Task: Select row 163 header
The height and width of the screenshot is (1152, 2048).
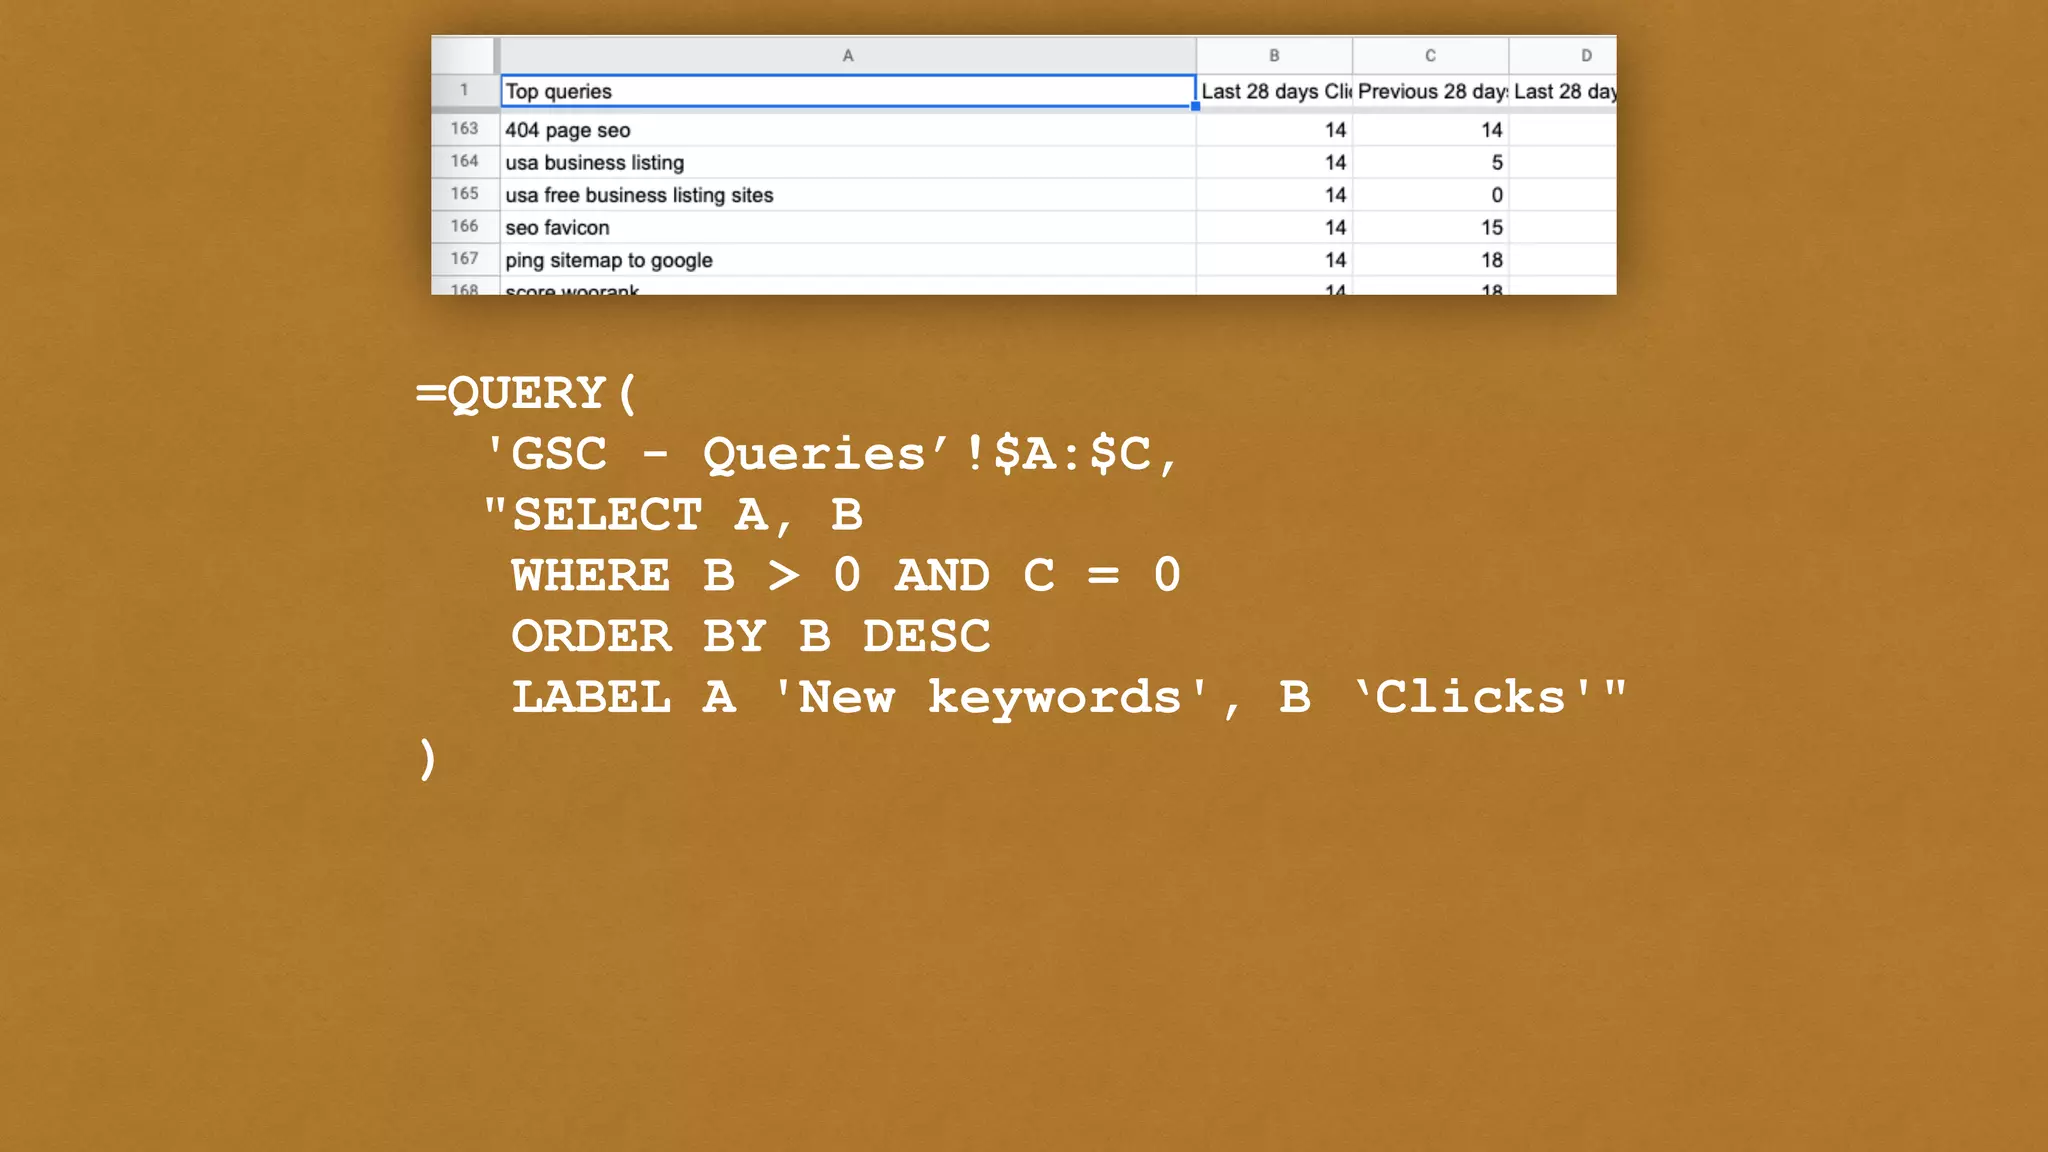Action: click(x=464, y=129)
